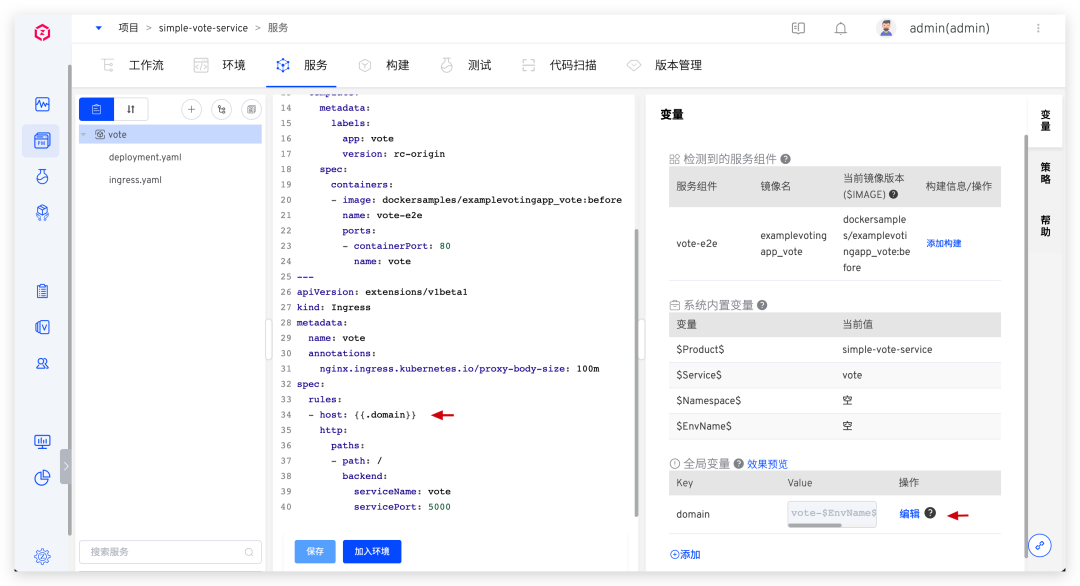Viewport: 1080px width, 586px height.
Task: Open the documentation book icon
Action: coord(798,28)
